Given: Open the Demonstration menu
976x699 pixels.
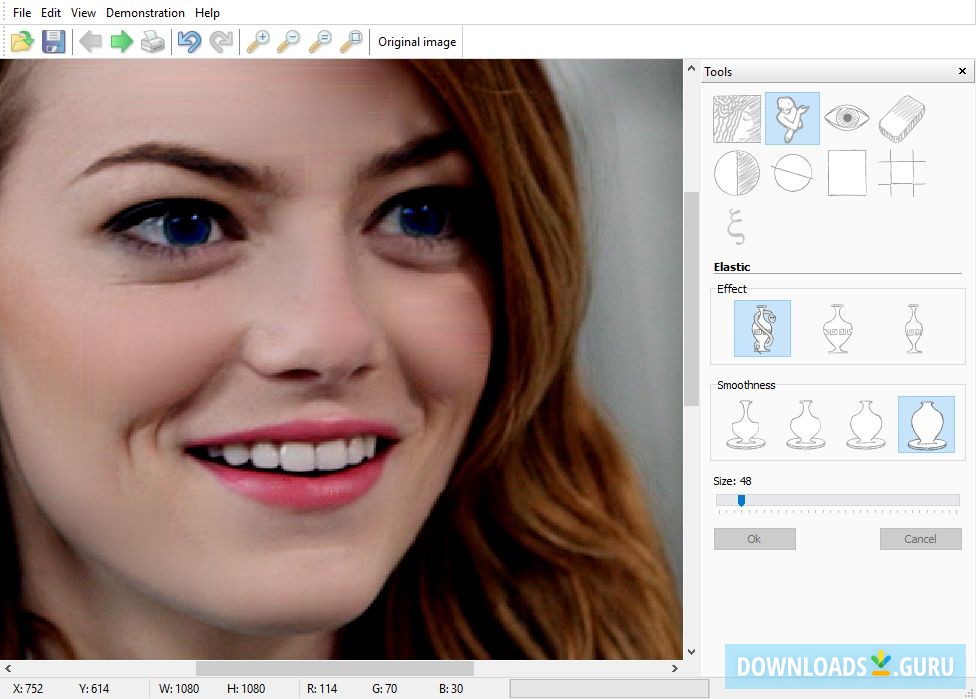Looking at the screenshot, I should tap(145, 13).
